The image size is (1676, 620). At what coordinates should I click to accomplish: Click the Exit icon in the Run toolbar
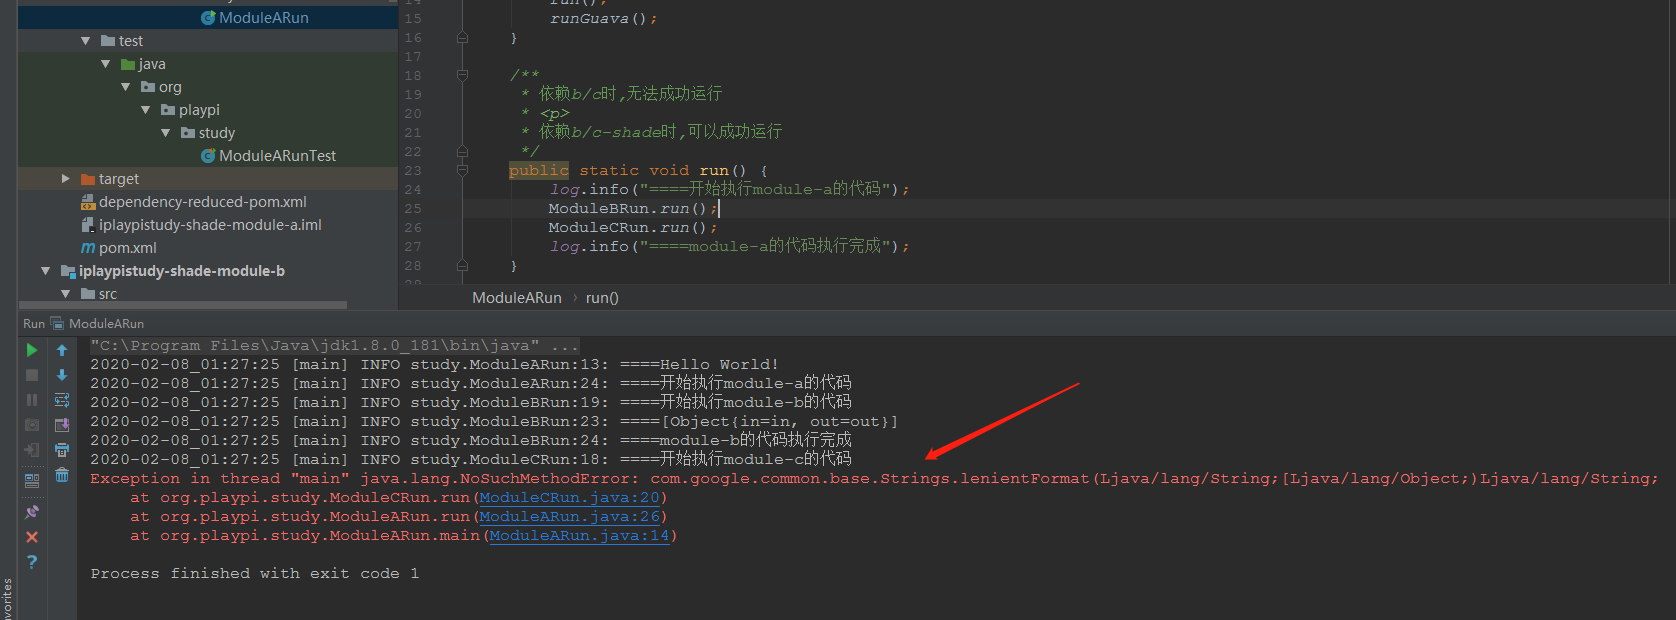pos(32,450)
